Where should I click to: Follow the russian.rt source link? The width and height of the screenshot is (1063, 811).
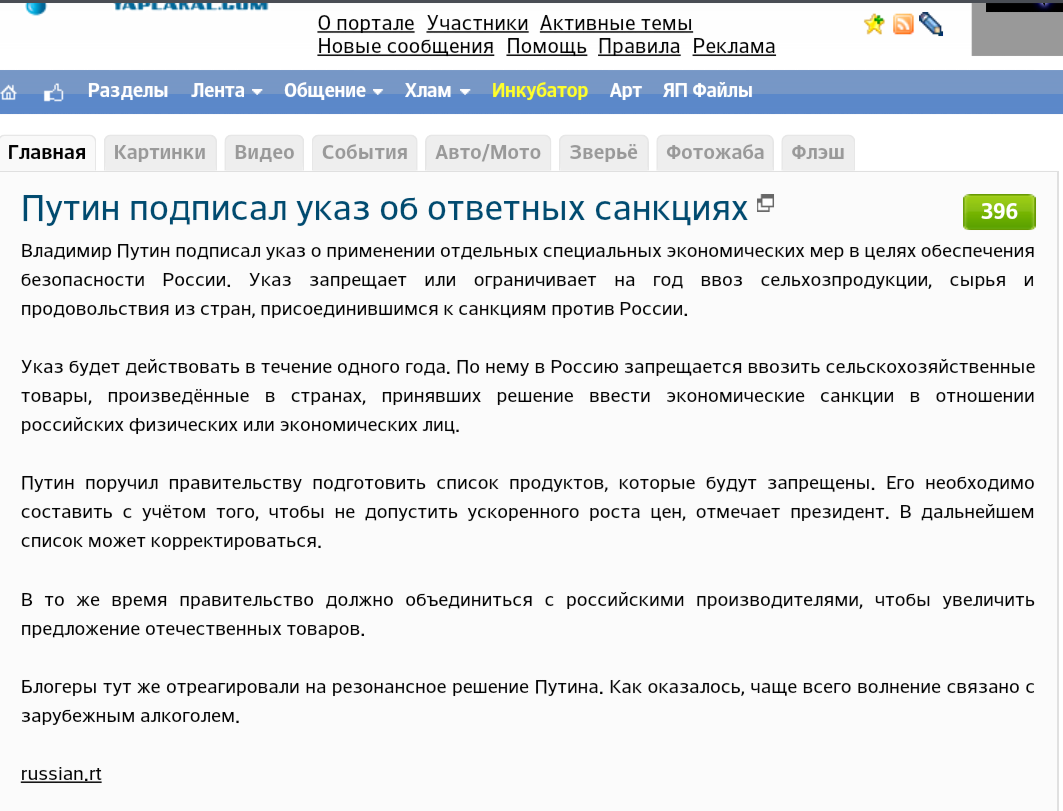tap(61, 774)
